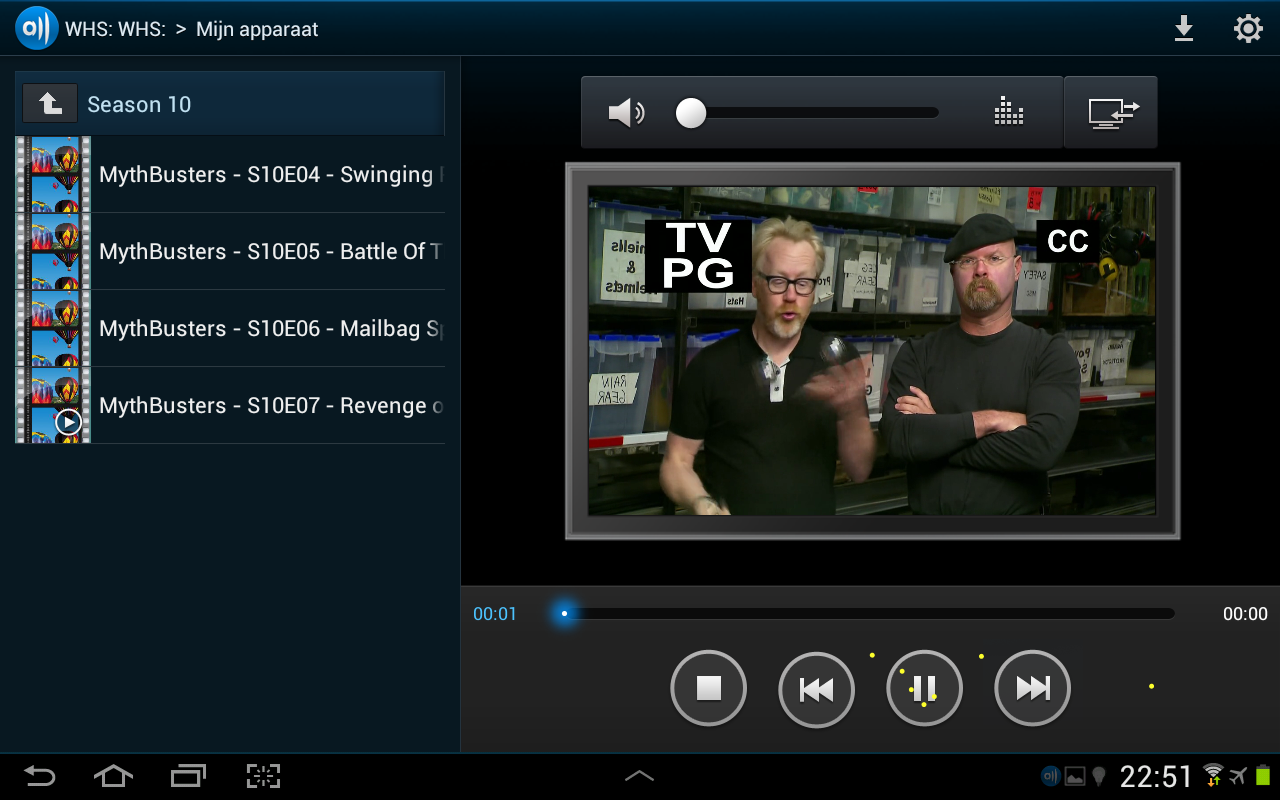Take a screenshot with capture icon
This screenshot has height=800, width=1280.
(x=263, y=776)
